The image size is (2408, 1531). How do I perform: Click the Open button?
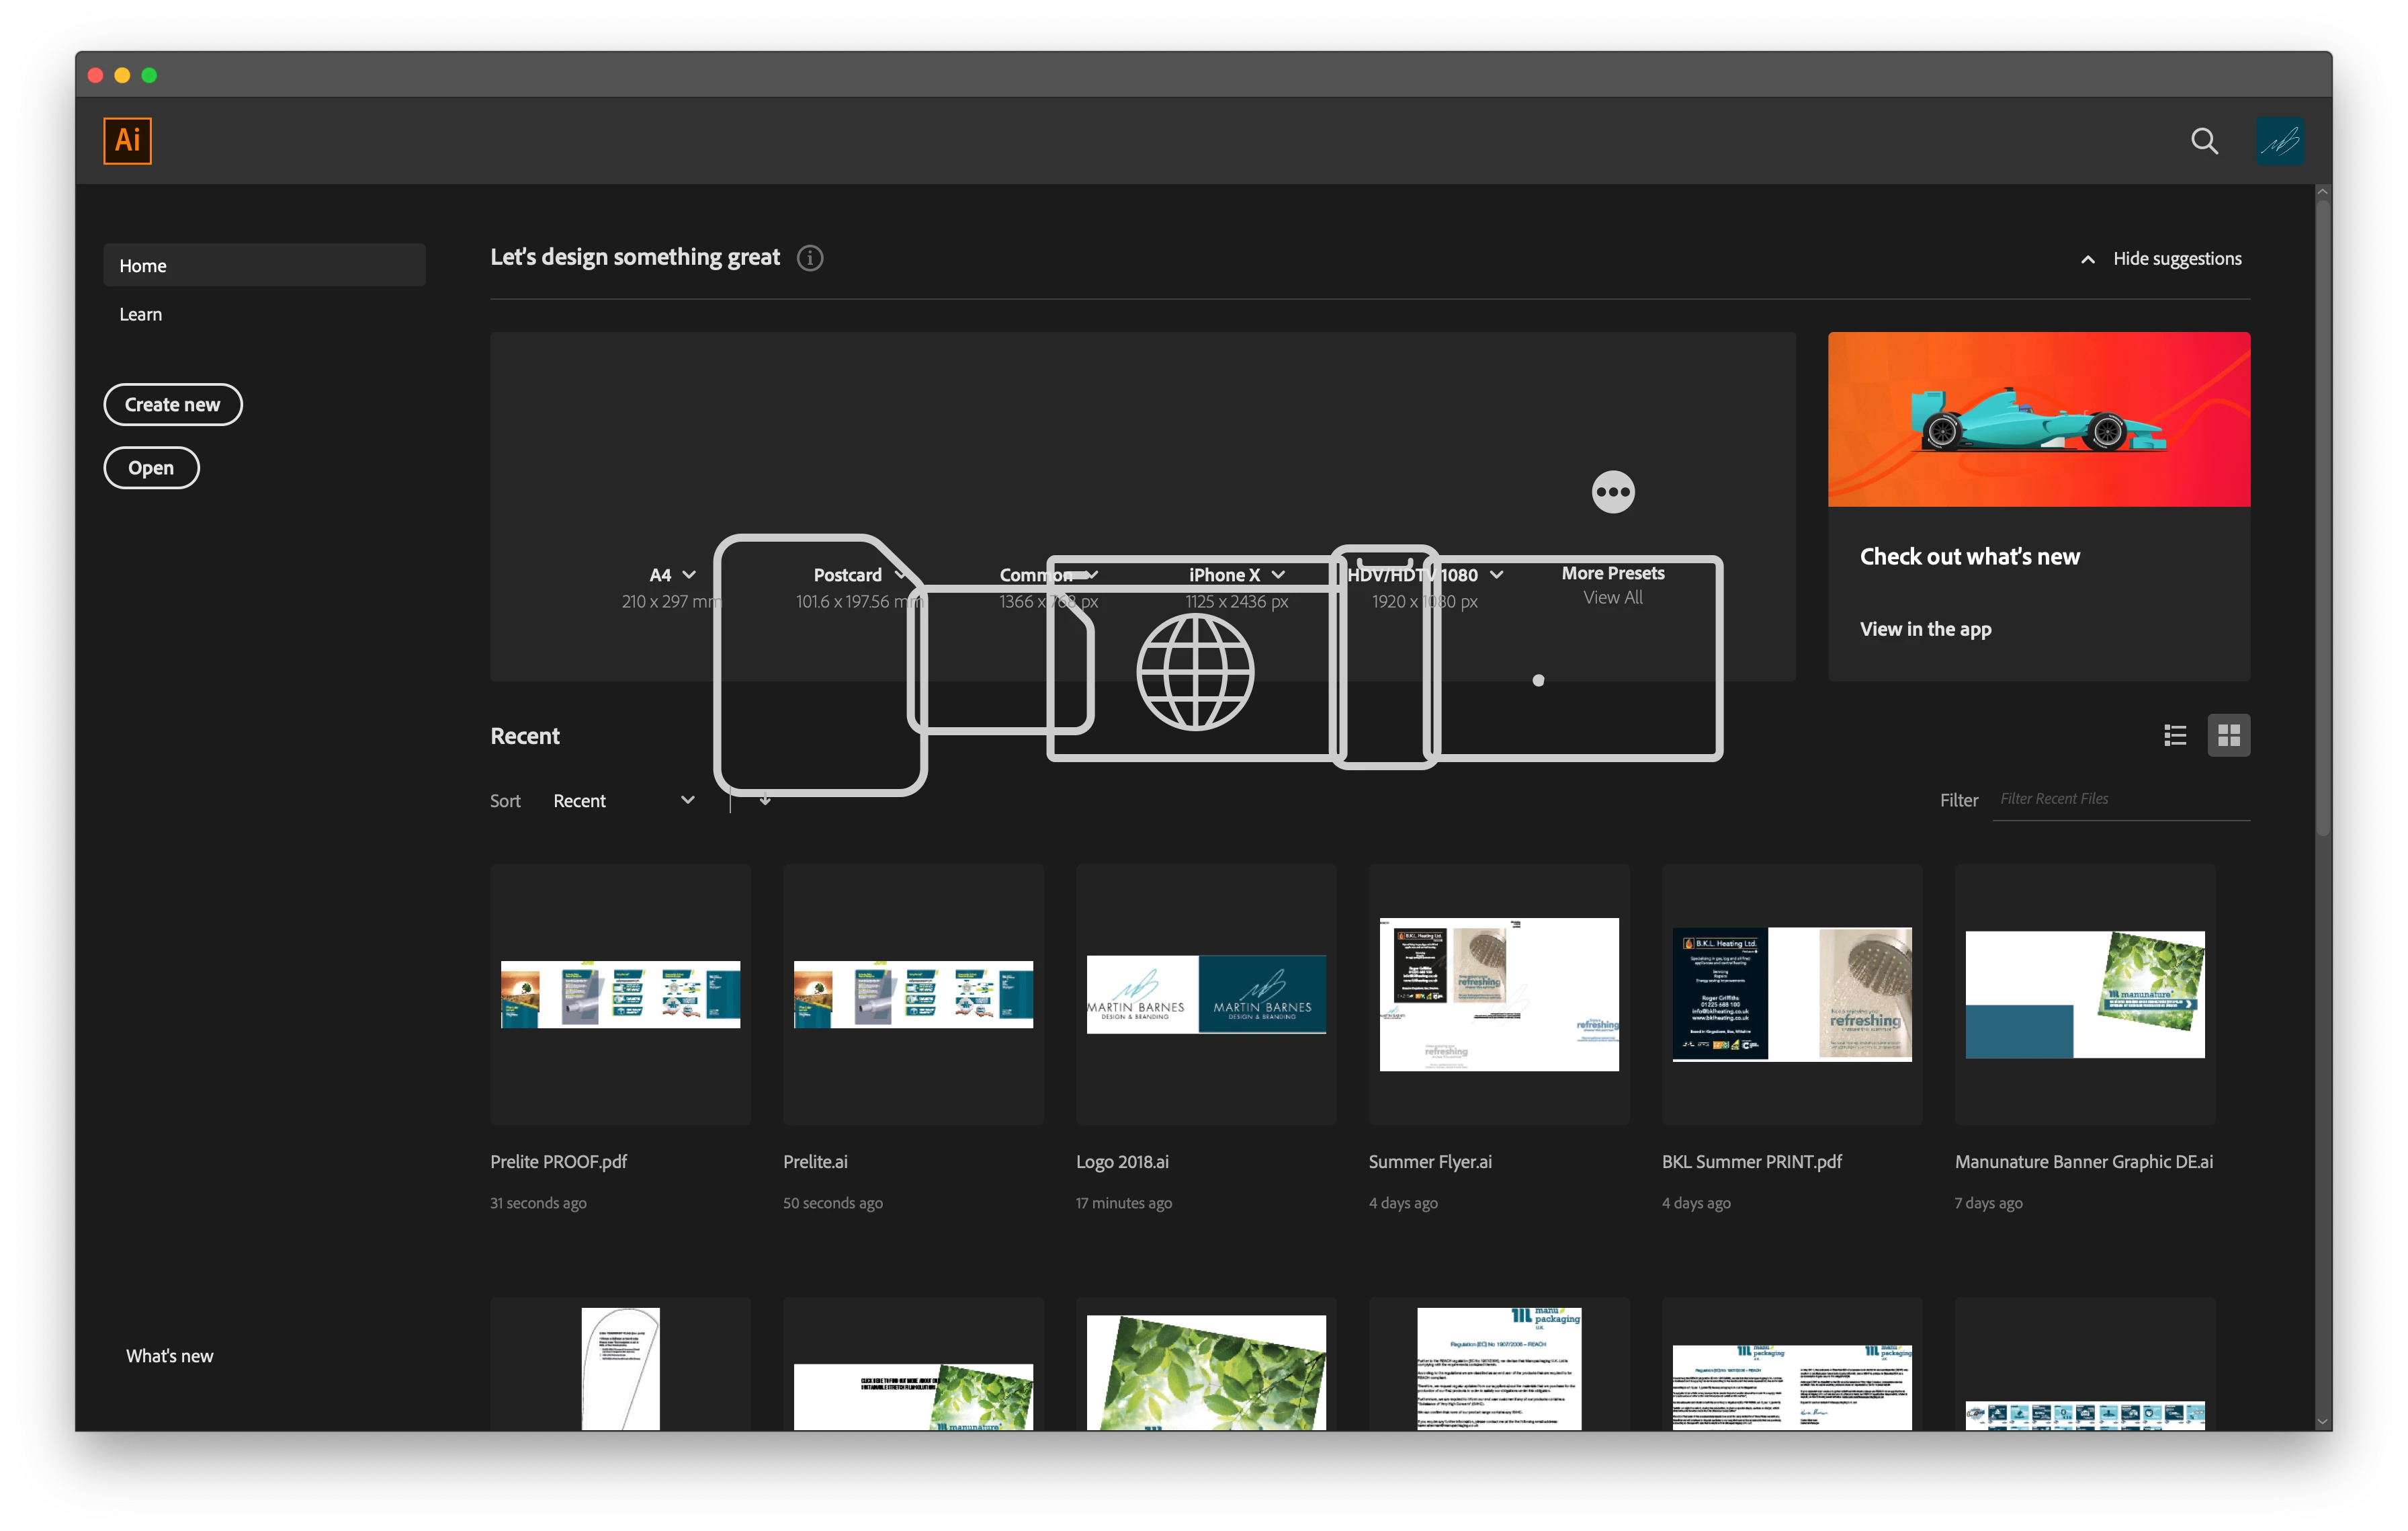151,468
